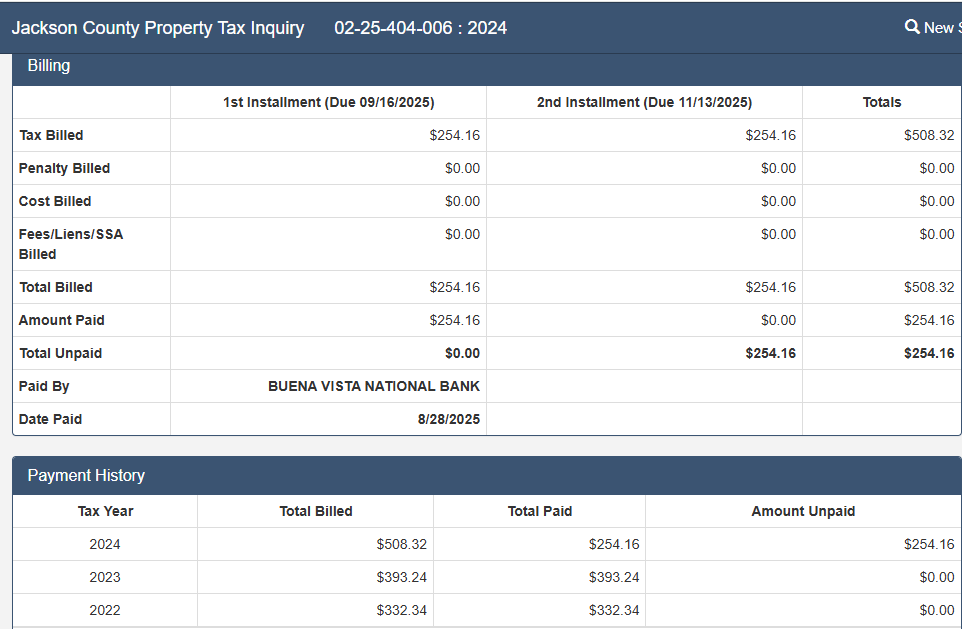Select tax year 2024 in Payment History

click(x=105, y=544)
